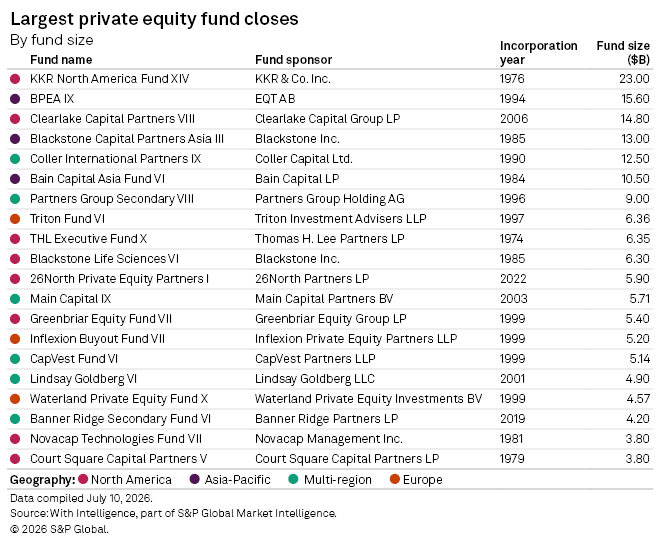Click the Incorporation year column header

tap(538, 53)
